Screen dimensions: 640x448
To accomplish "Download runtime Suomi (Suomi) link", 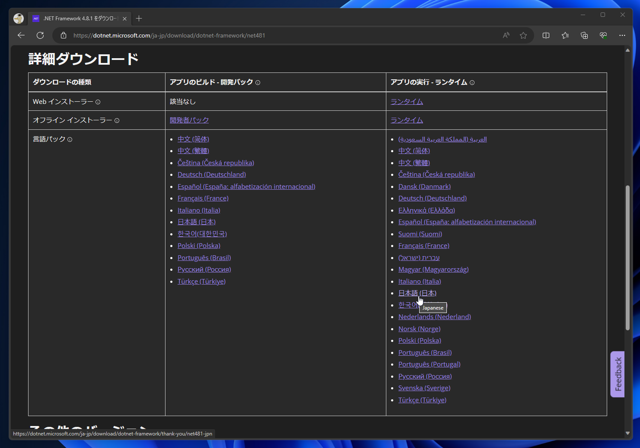I will pyautogui.click(x=420, y=234).
